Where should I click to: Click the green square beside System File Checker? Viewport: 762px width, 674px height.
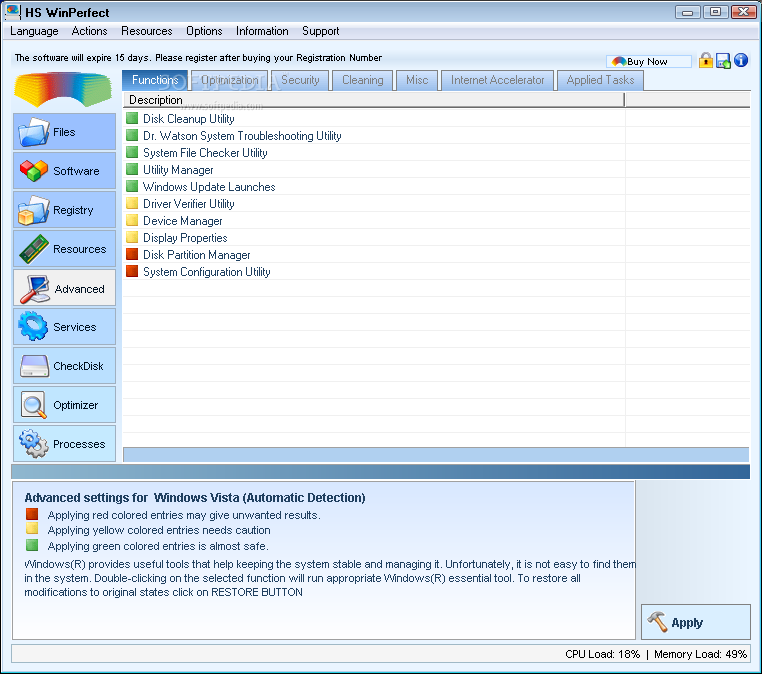click(x=132, y=152)
